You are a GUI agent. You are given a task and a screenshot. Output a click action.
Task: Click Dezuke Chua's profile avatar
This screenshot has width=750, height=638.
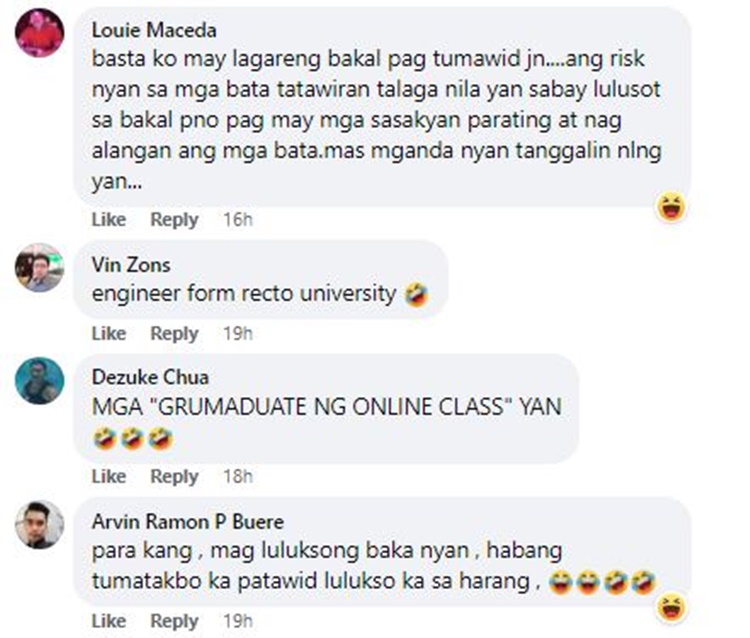[x=40, y=381]
